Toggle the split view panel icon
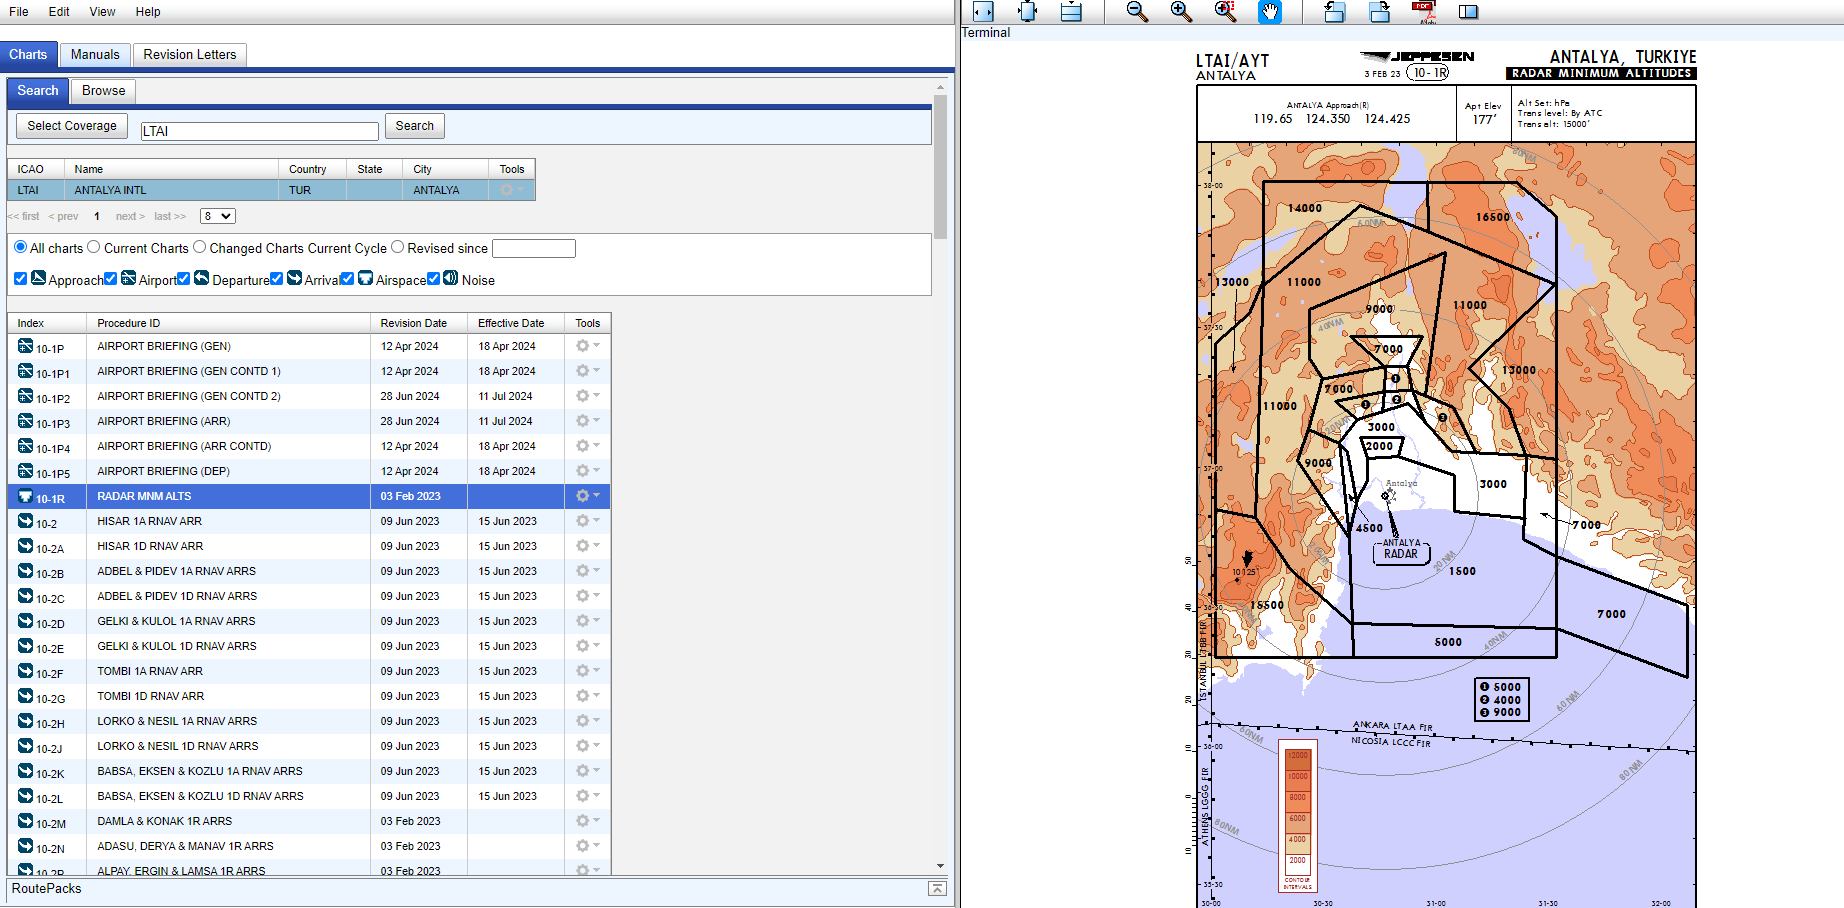Screen dimensions: 1844x908 point(1468,12)
